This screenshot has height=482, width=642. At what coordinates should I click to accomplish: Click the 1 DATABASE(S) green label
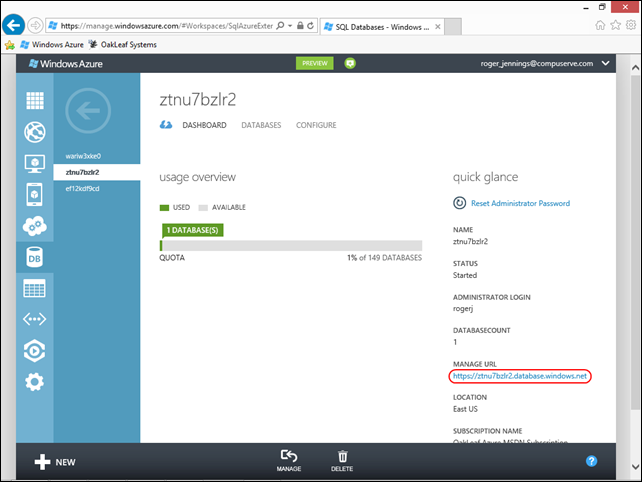tap(192, 230)
